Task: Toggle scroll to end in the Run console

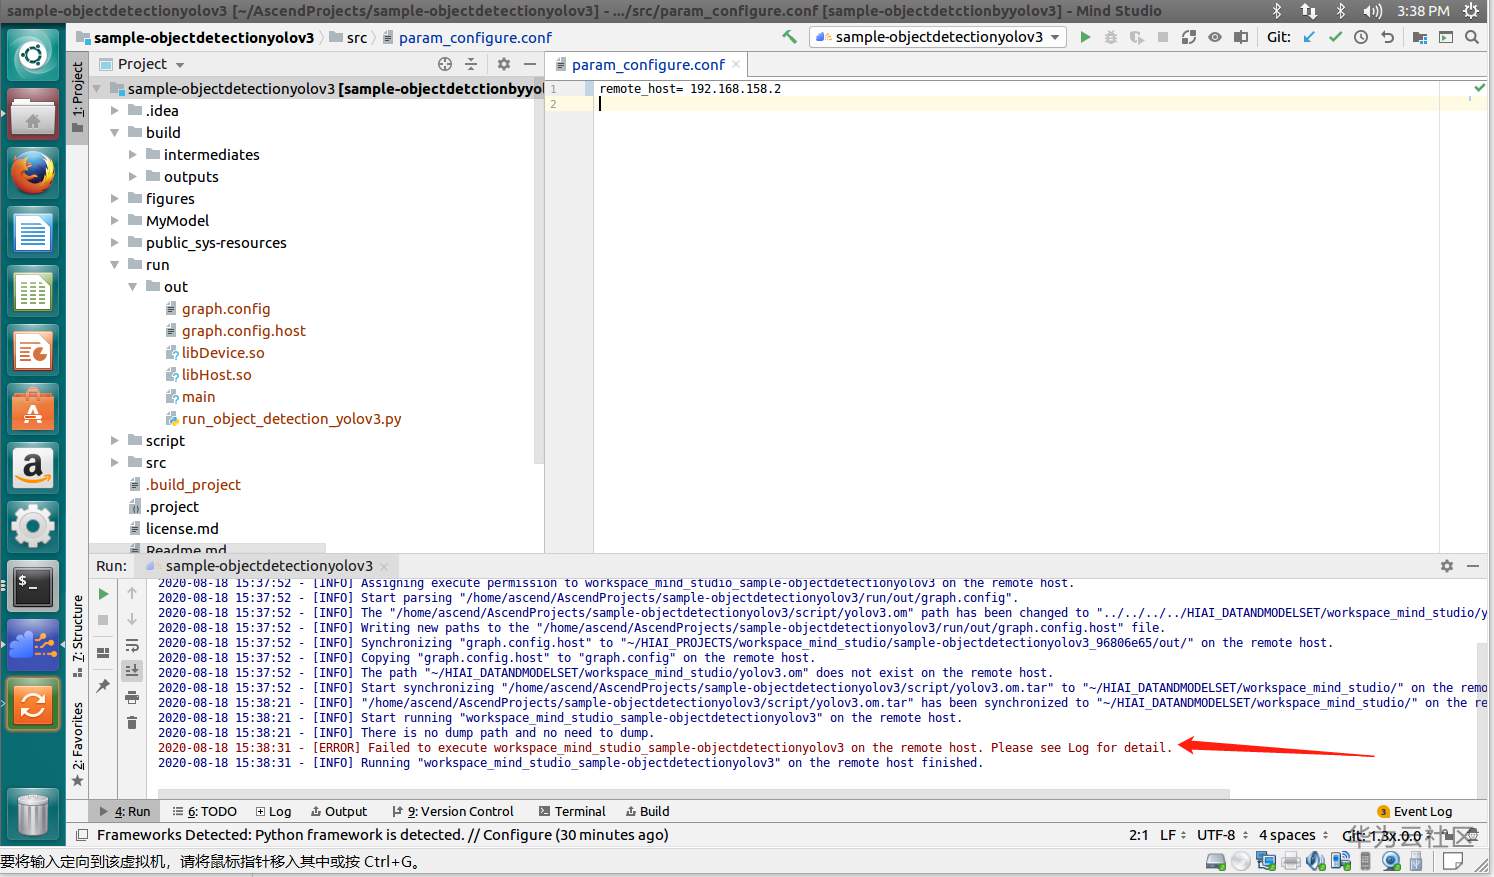Action: 132,671
